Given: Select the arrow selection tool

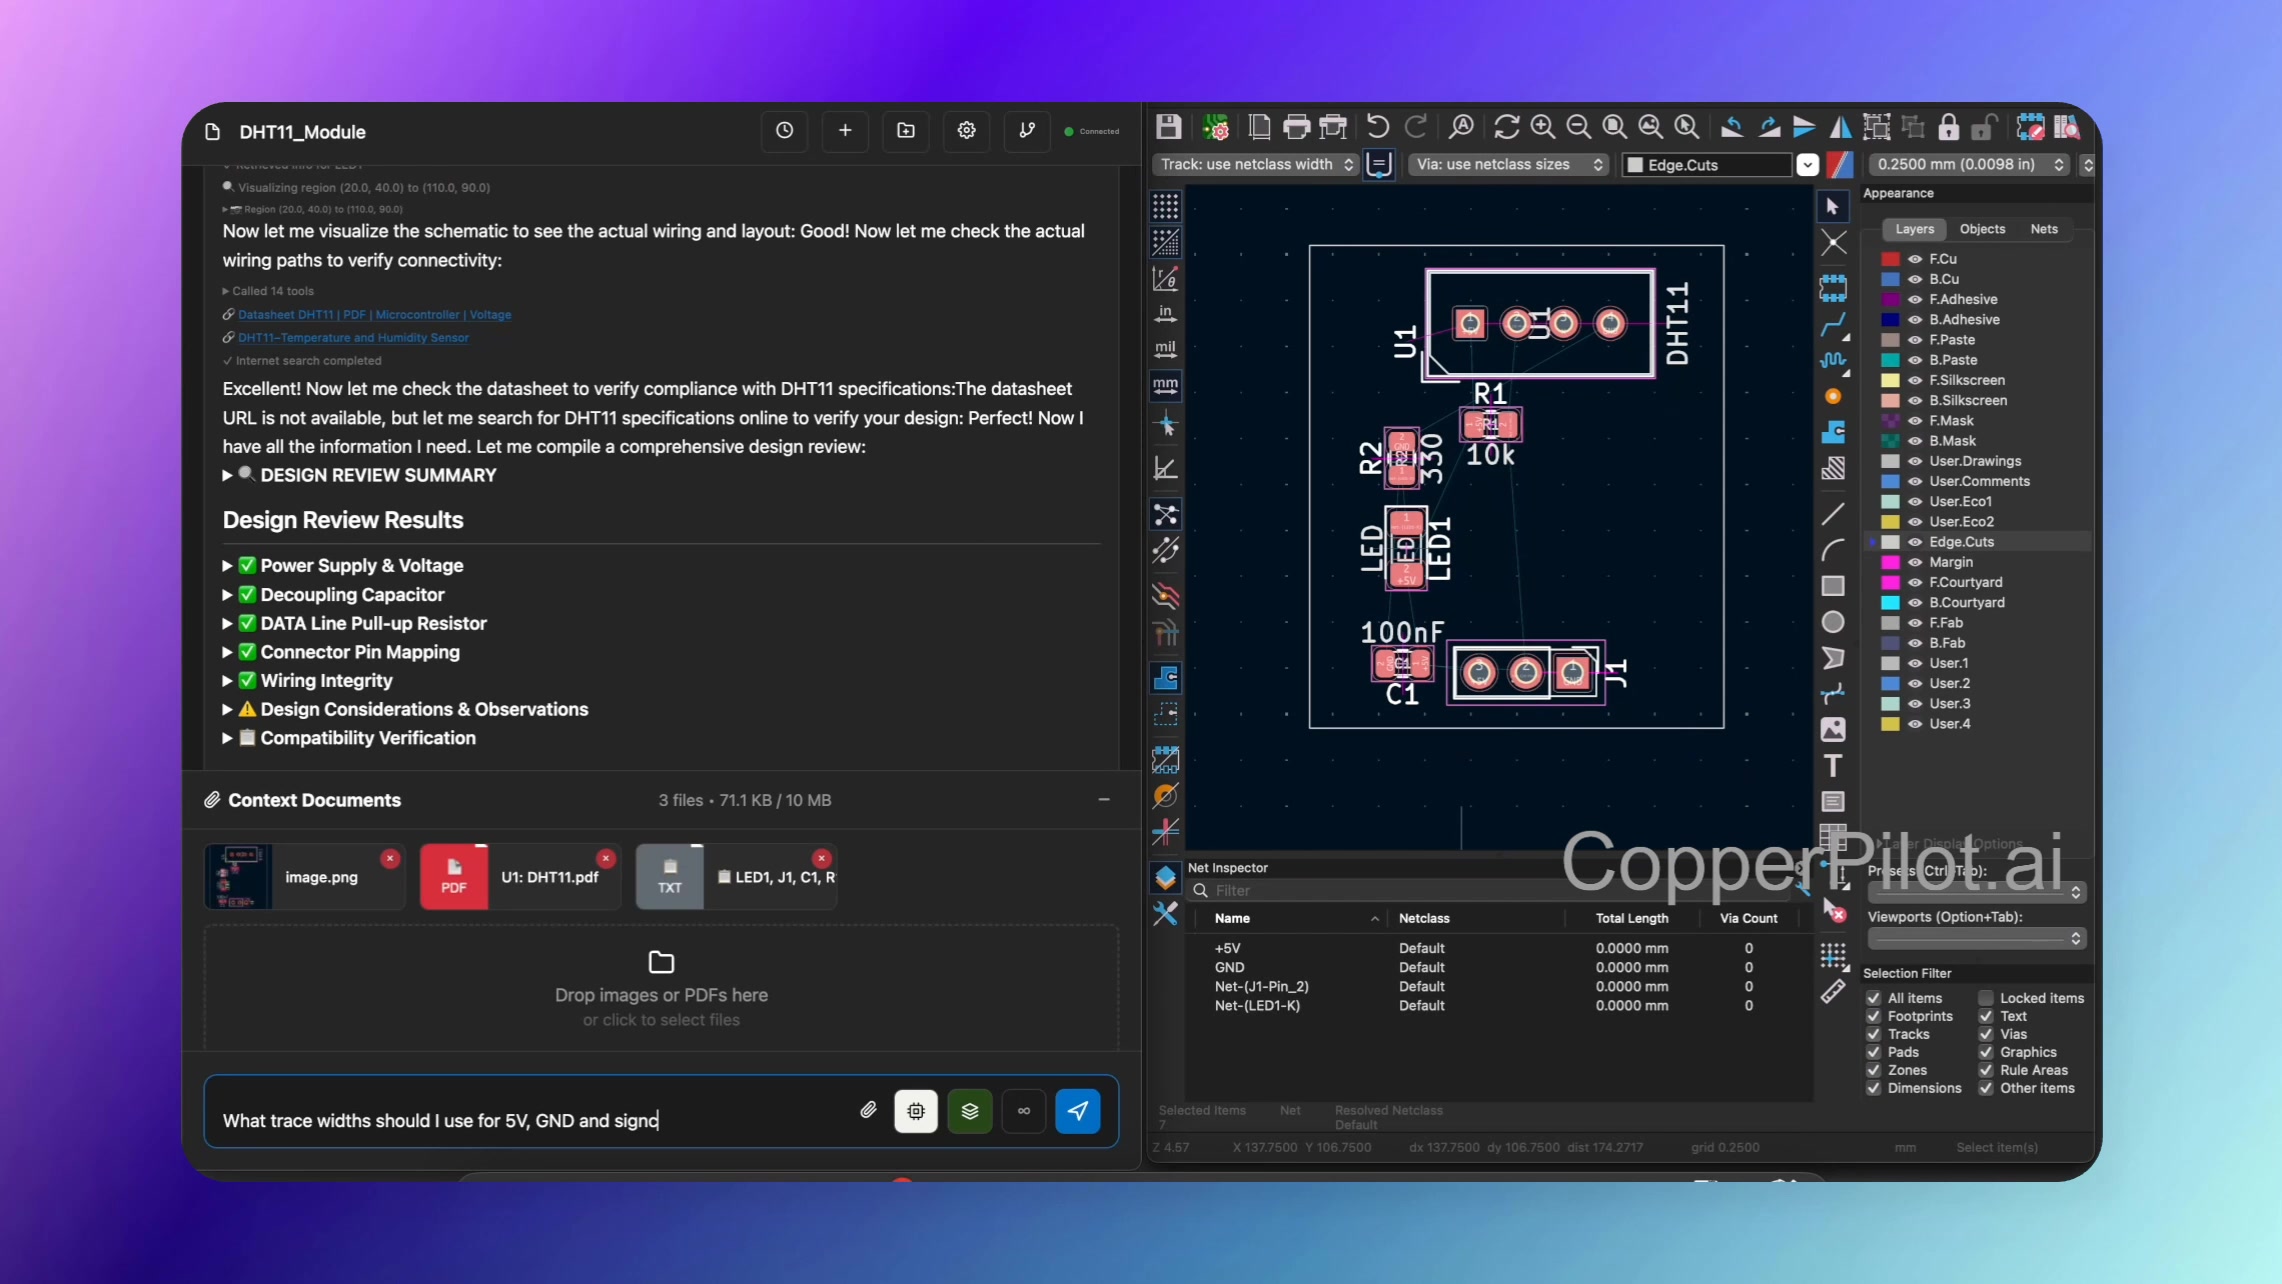Looking at the screenshot, I should pos(1833,207).
